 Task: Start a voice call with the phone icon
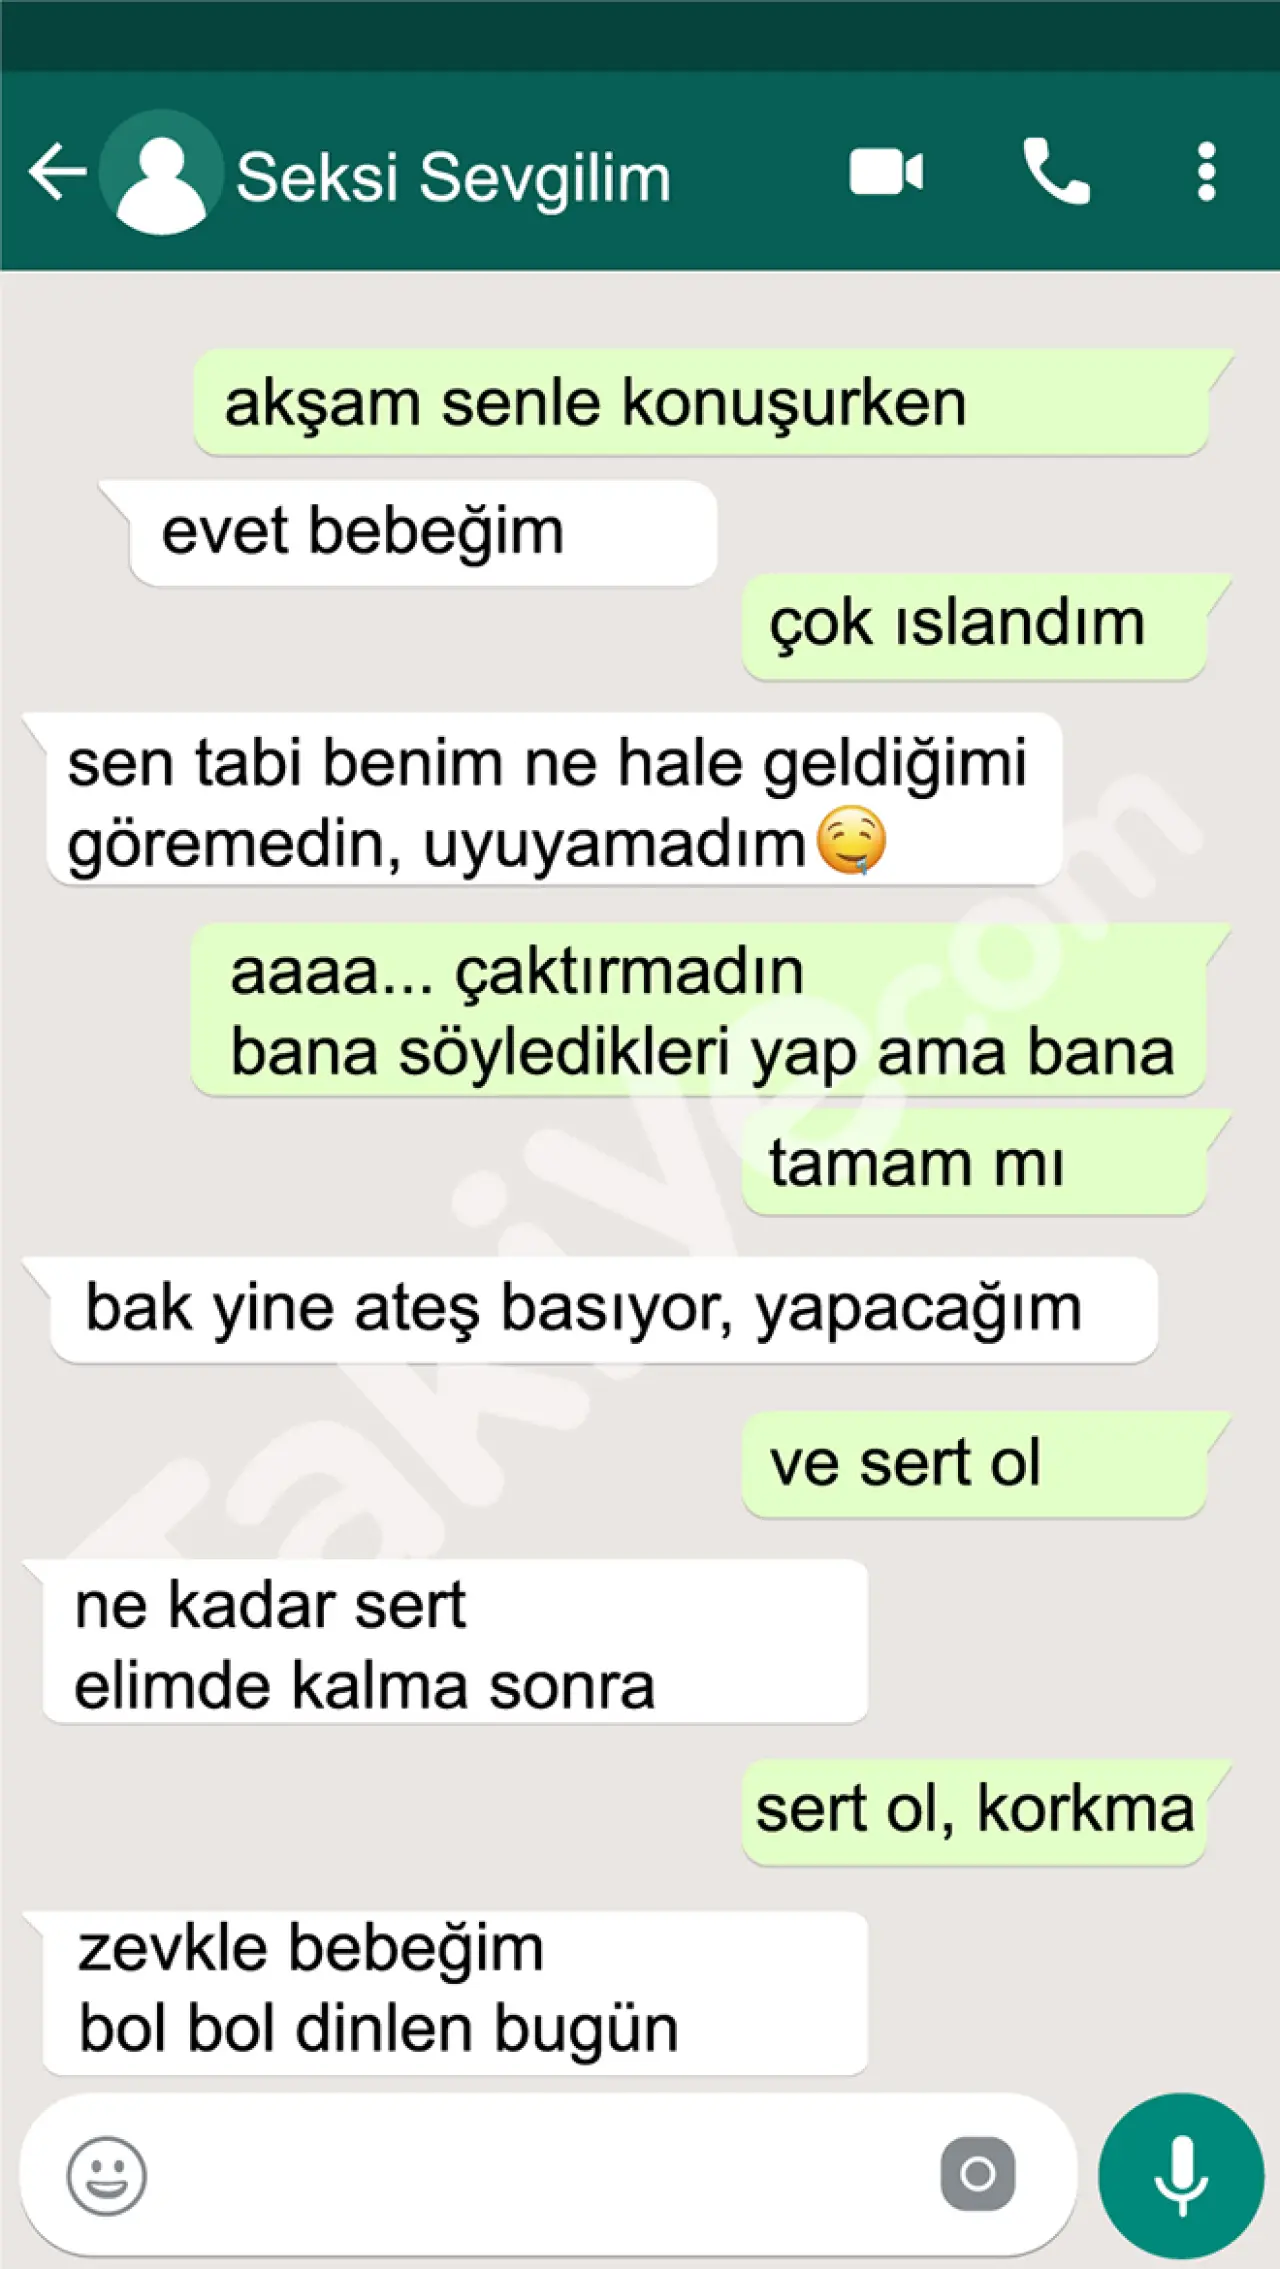[x=1056, y=172]
